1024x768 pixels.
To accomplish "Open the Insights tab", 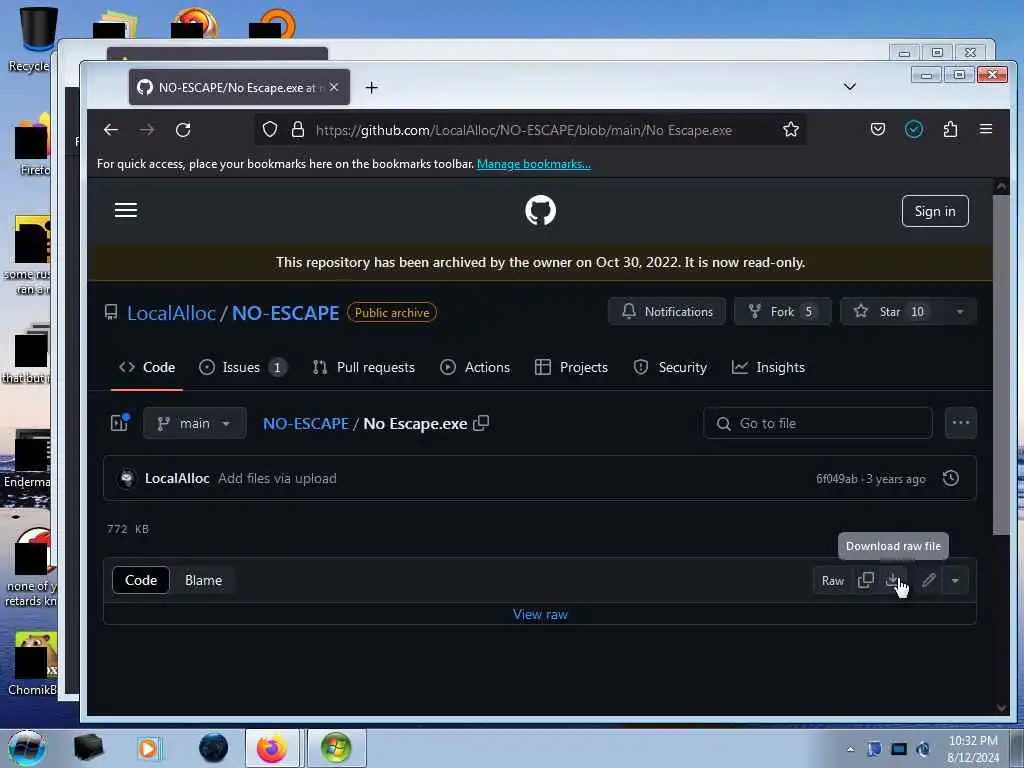I will click(768, 367).
